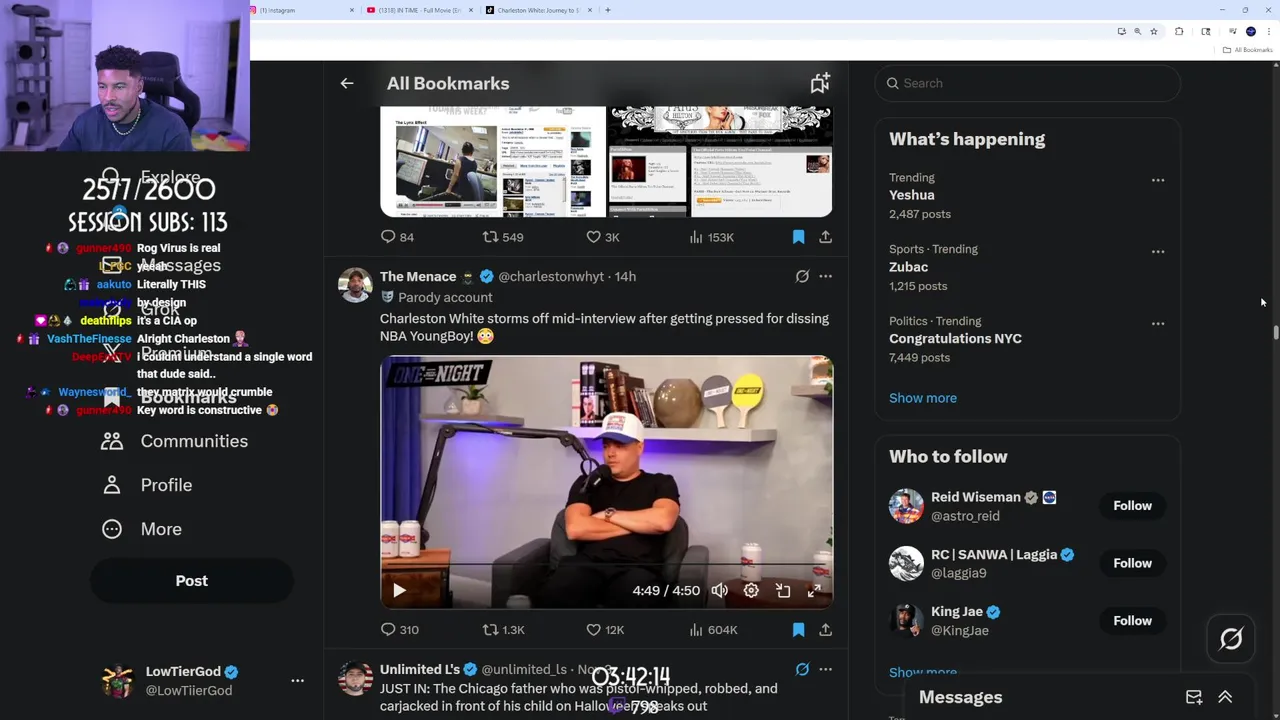The width and height of the screenshot is (1280, 720).
Task: Reply to the post with 84 replies
Action: tap(397, 237)
